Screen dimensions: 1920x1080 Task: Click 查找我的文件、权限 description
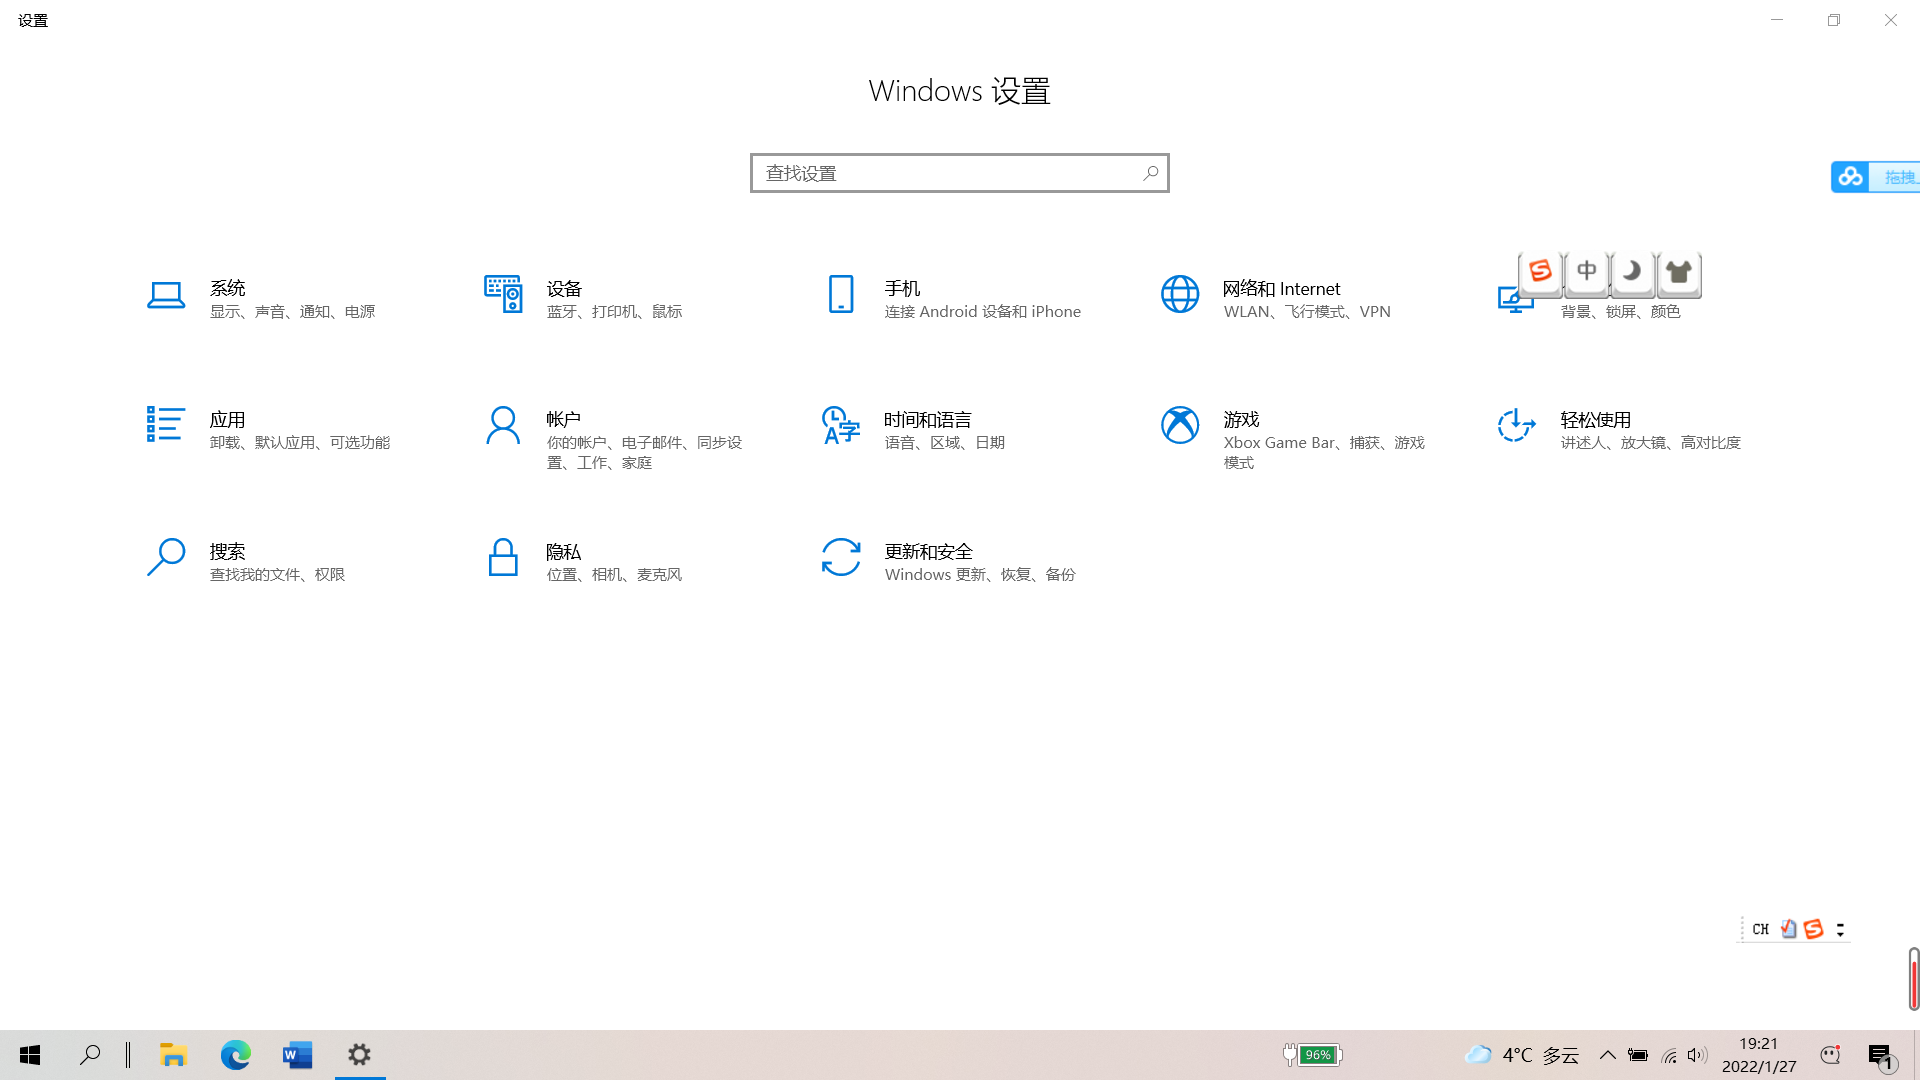pyautogui.click(x=277, y=575)
